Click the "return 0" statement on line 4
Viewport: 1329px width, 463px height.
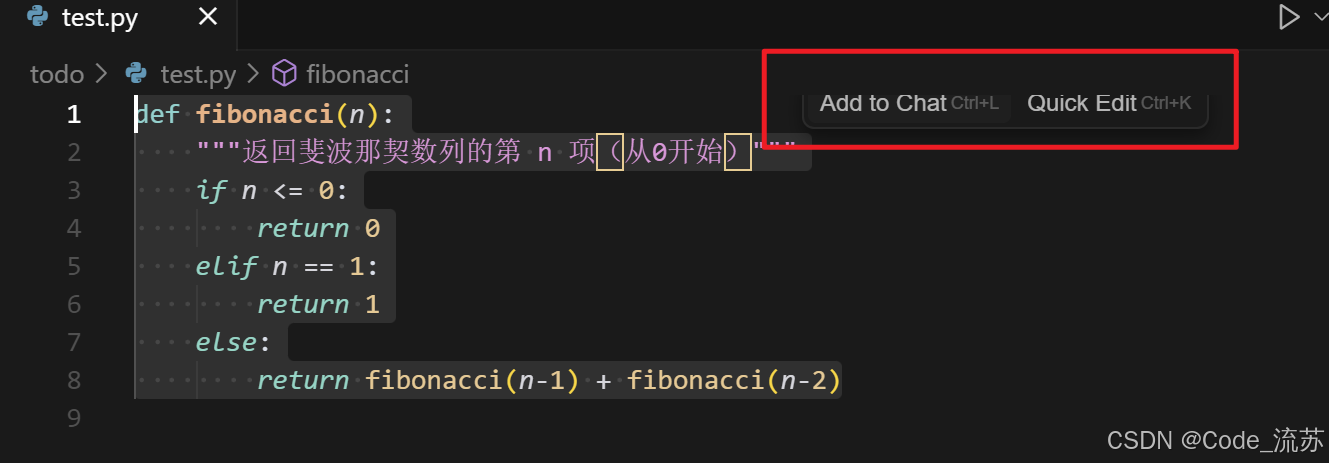[318, 228]
